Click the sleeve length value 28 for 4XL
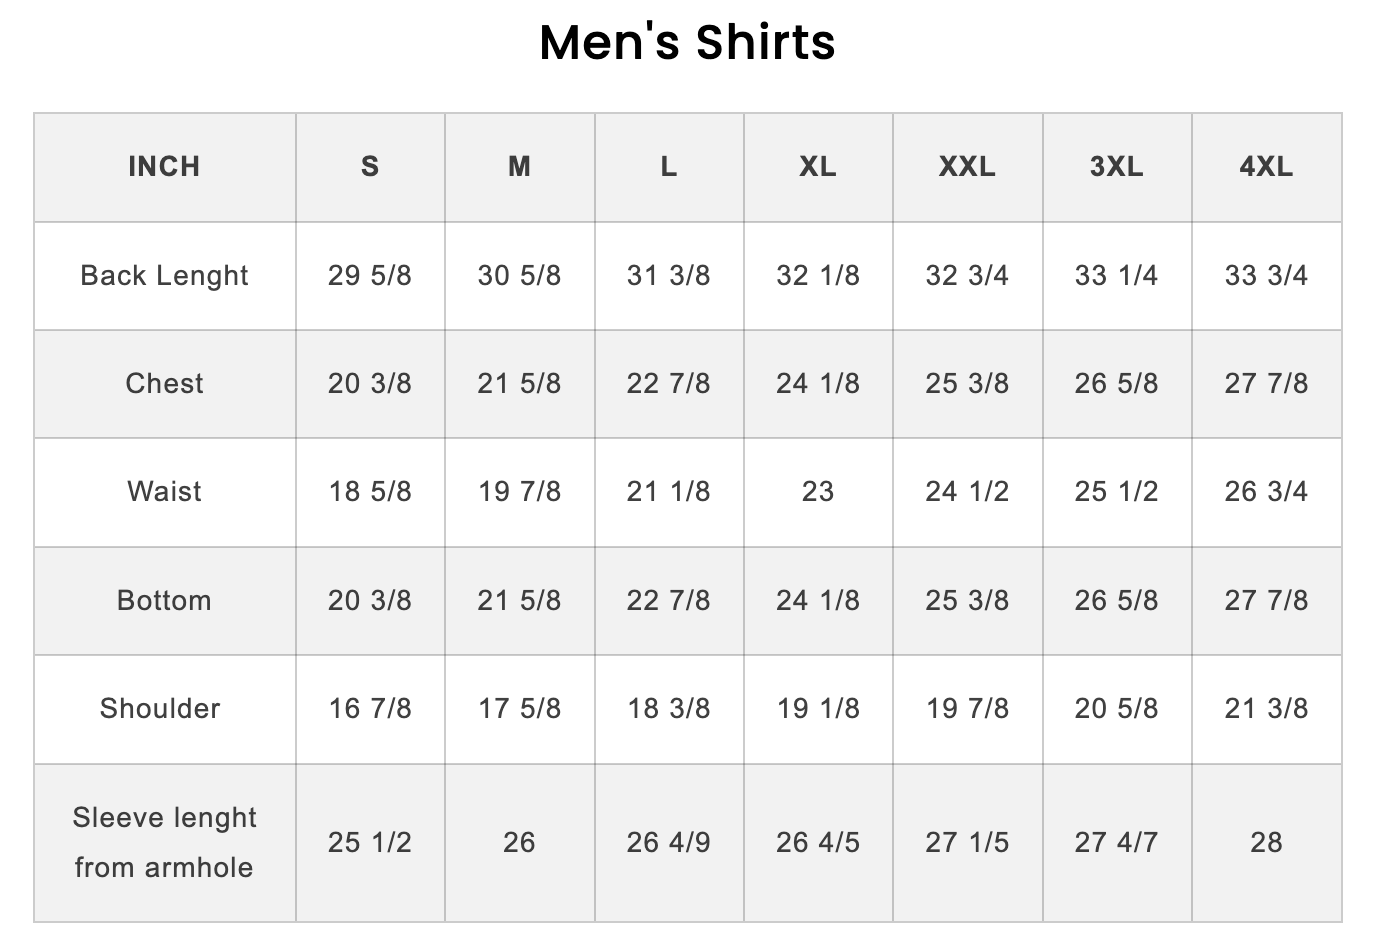The image size is (1386, 940). click(x=1266, y=842)
